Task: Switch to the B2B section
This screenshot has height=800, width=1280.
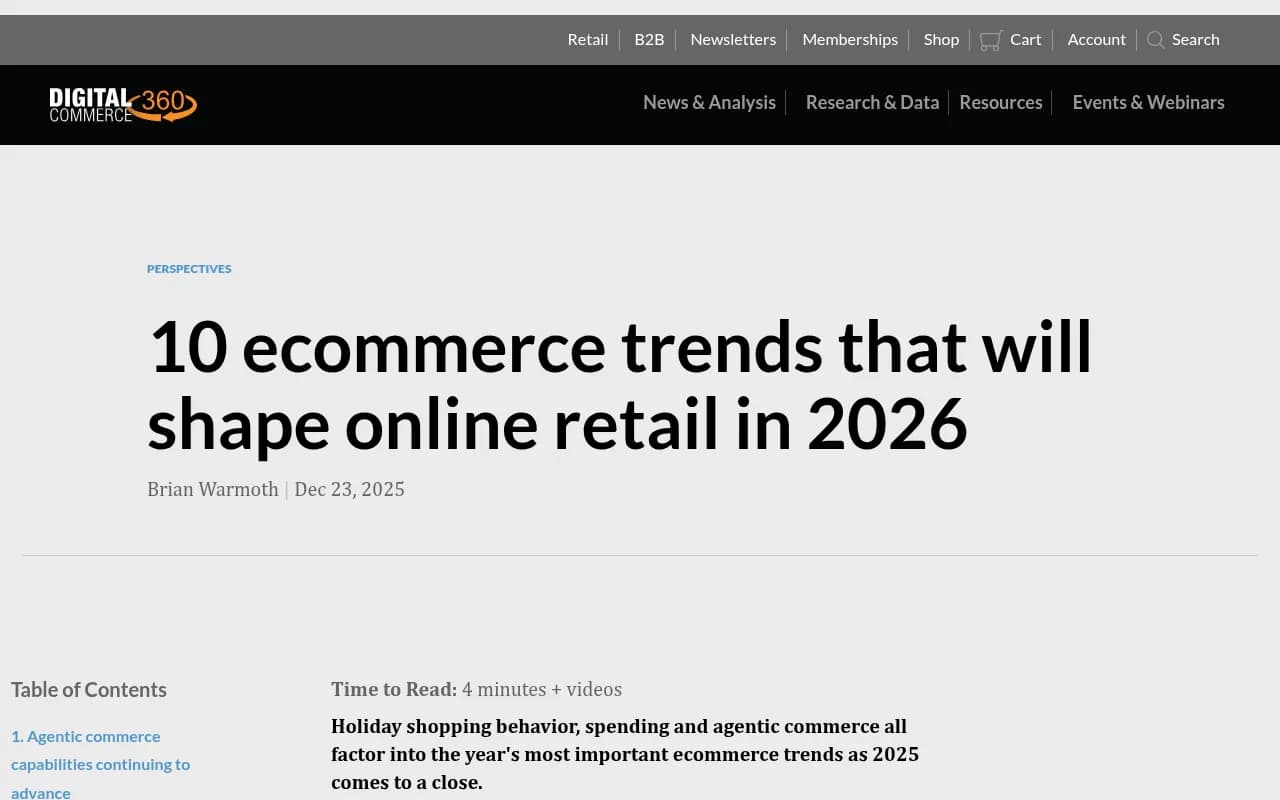Action: coord(649,39)
